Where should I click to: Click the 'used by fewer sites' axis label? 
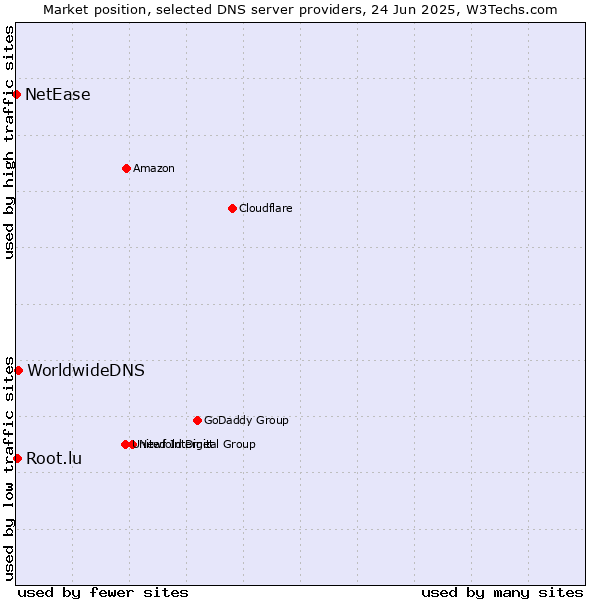[103, 593]
